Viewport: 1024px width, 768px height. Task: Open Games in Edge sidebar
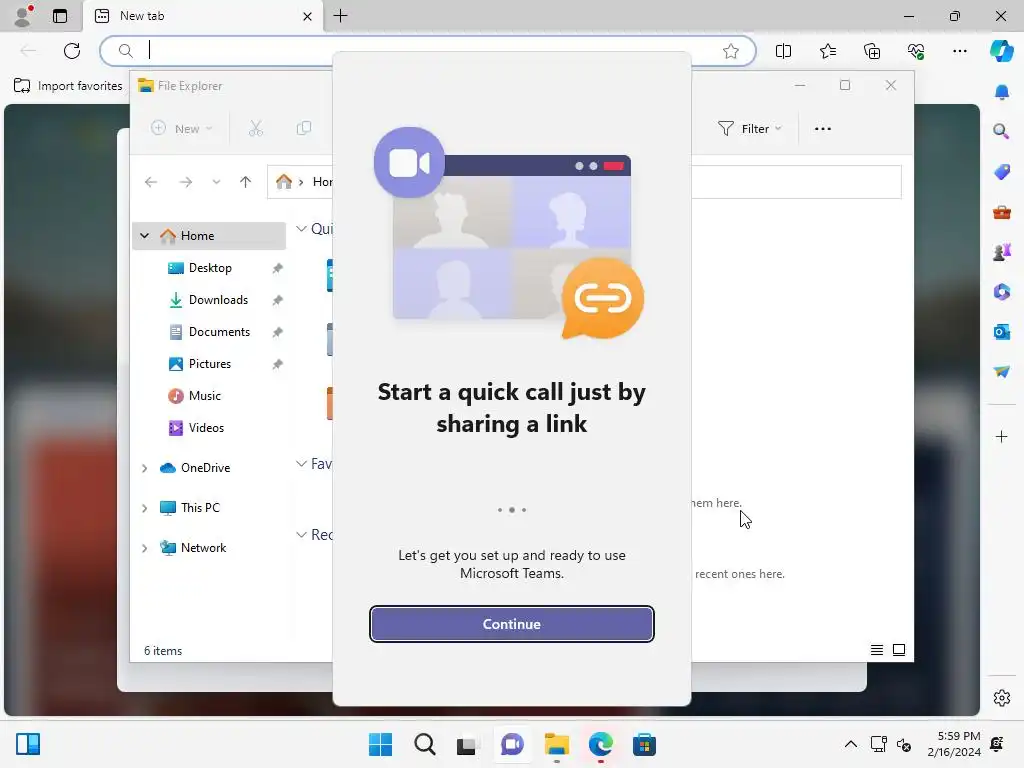coord(1001,252)
